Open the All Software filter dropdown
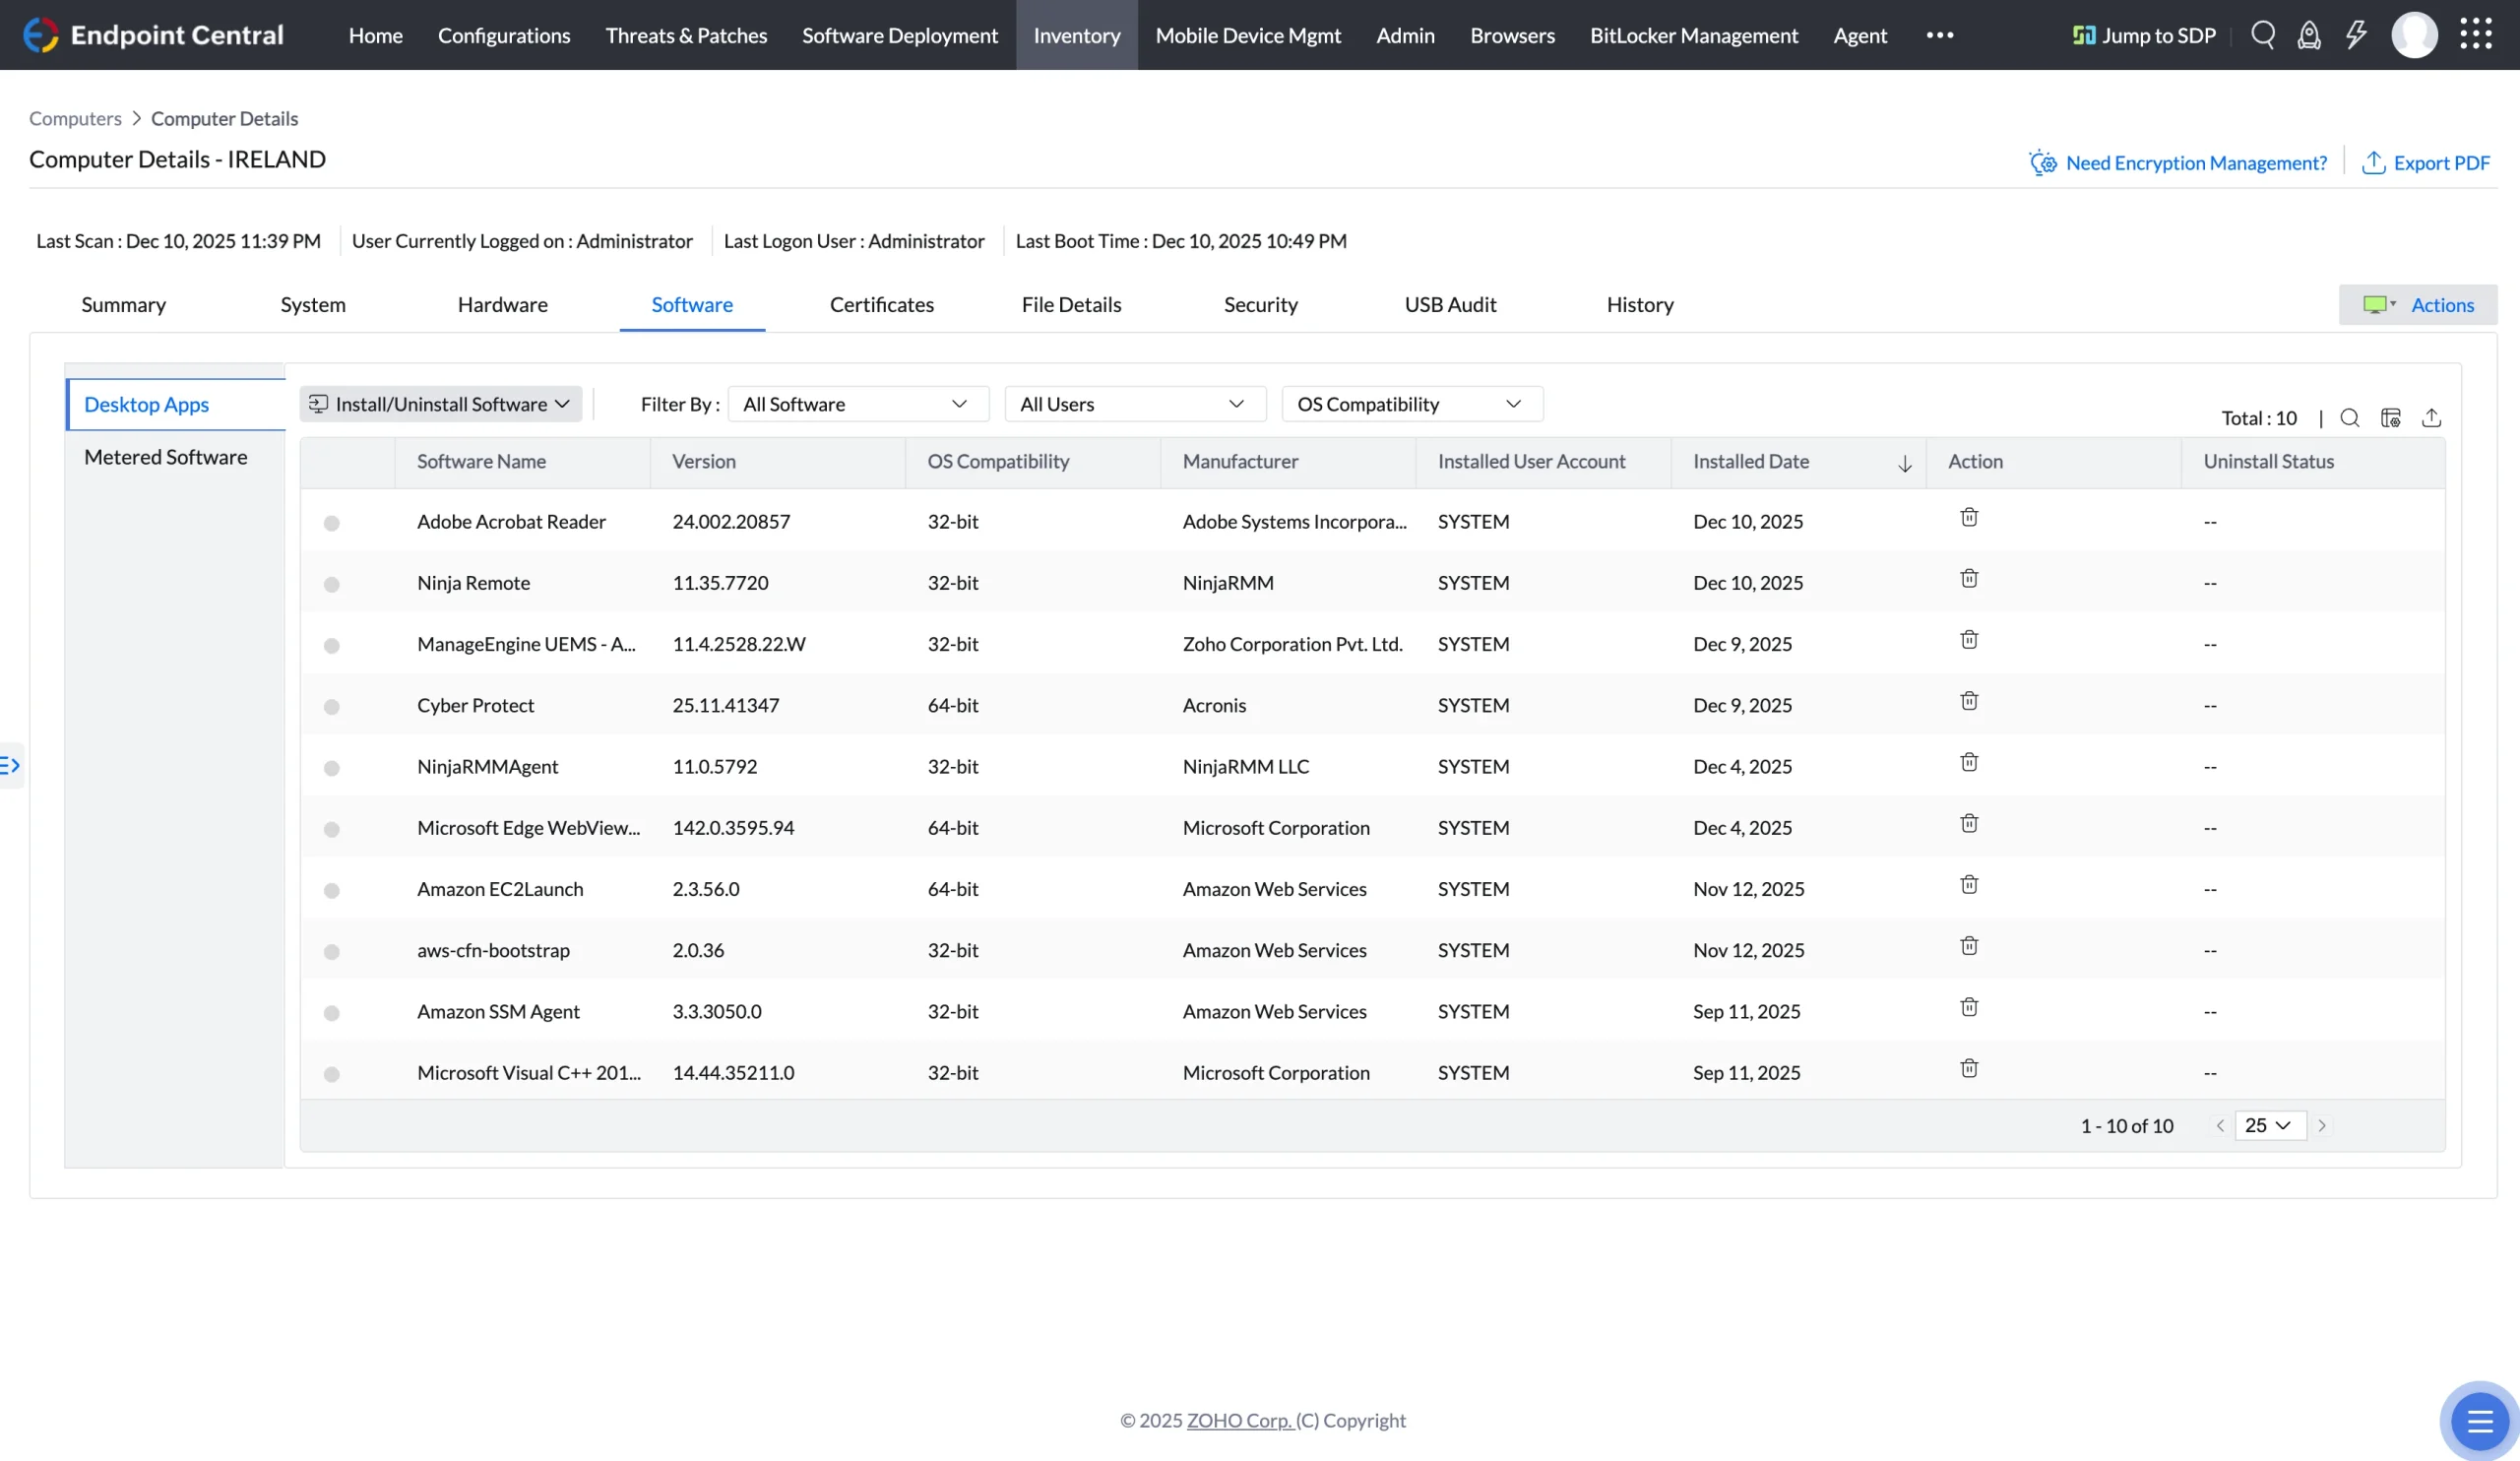Viewport: 2520px width, 1461px height. [858, 404]
